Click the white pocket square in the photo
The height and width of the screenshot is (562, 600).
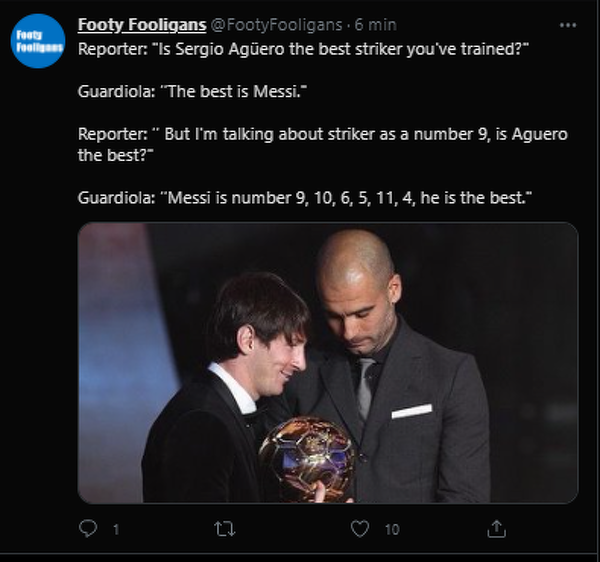(x=411, y=411)
